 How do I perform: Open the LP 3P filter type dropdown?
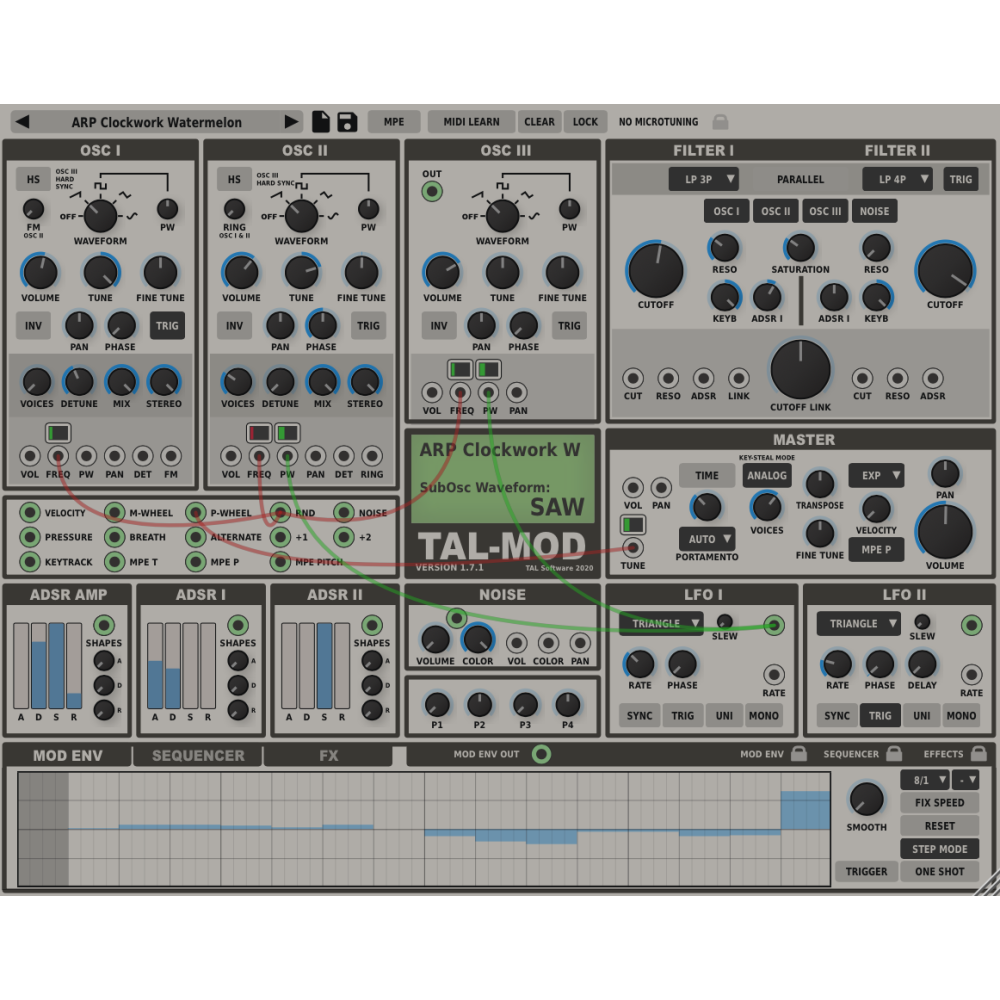704,179
